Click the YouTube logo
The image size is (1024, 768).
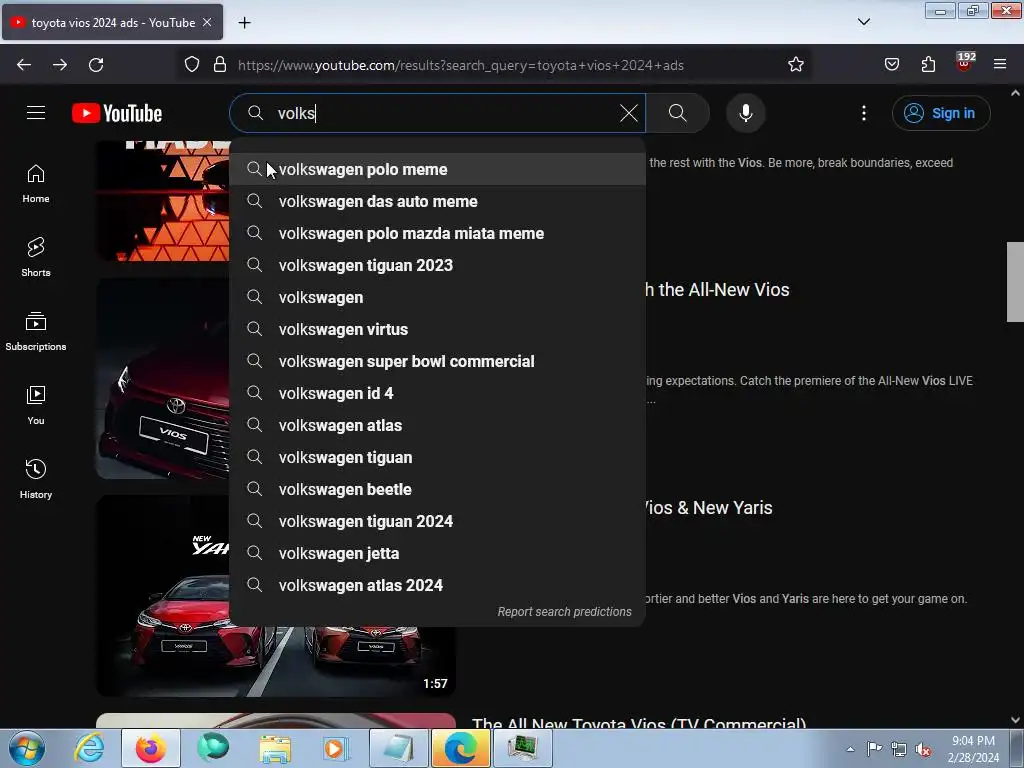117,113
